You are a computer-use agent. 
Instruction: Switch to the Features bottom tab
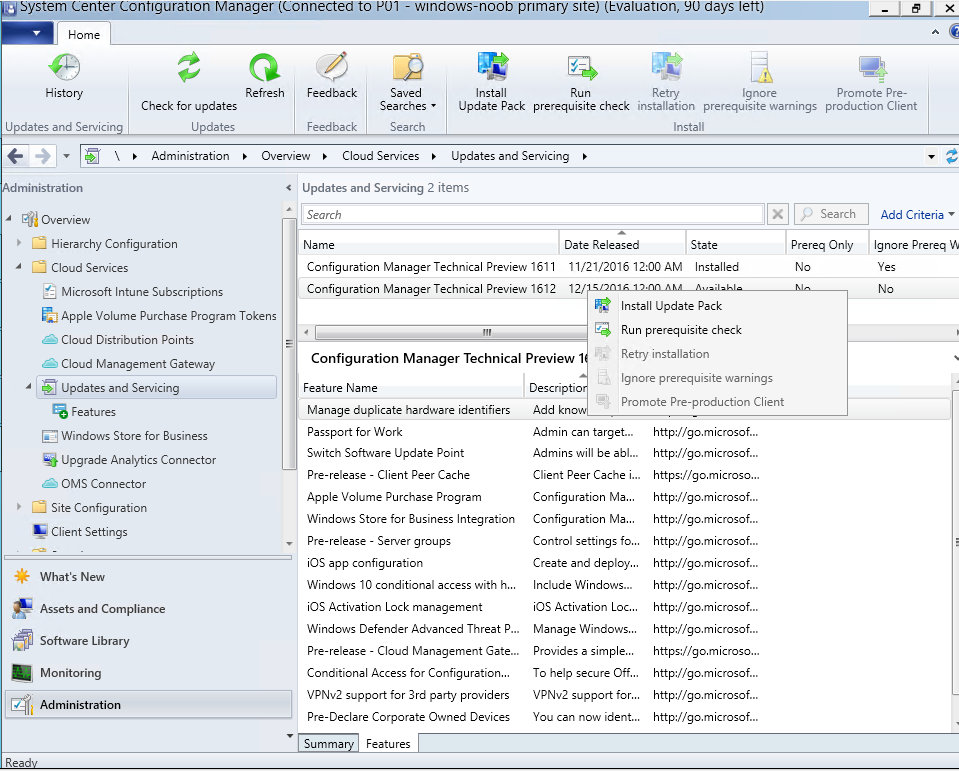coord(388,743)
